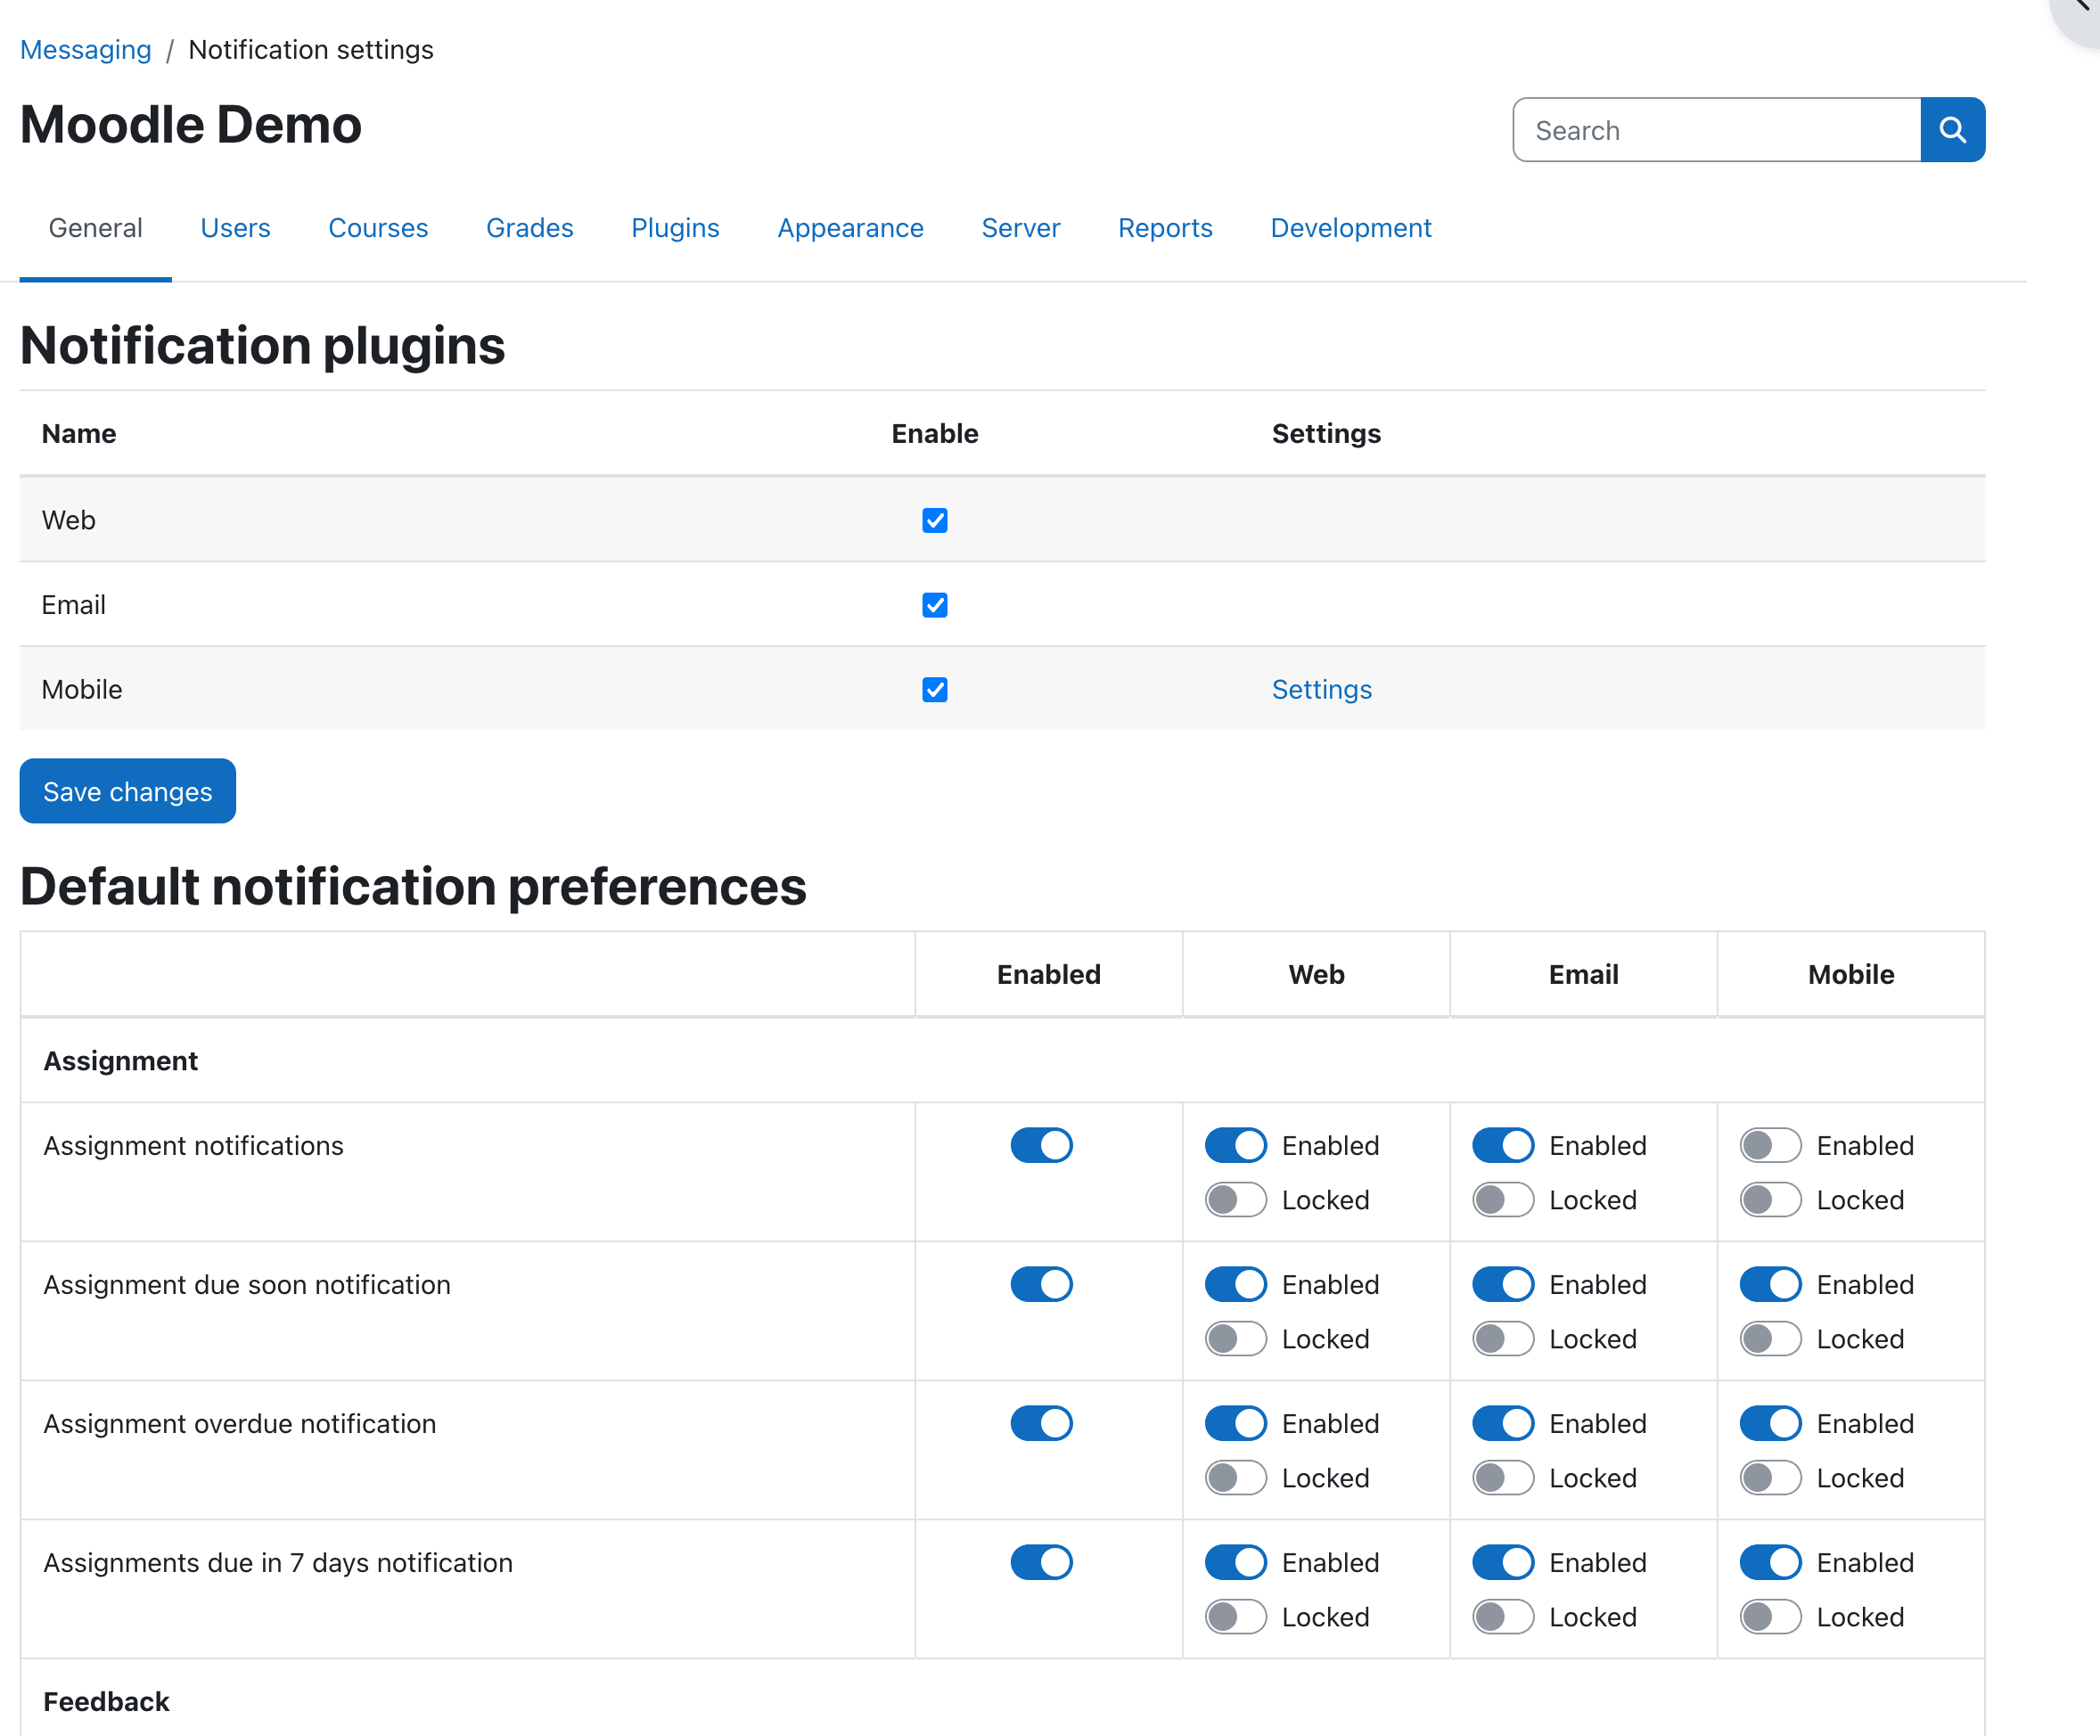Open Mobile plugin Settings link
The height and width of the screenshot is (1736, 2100).
coord(1321,690)
